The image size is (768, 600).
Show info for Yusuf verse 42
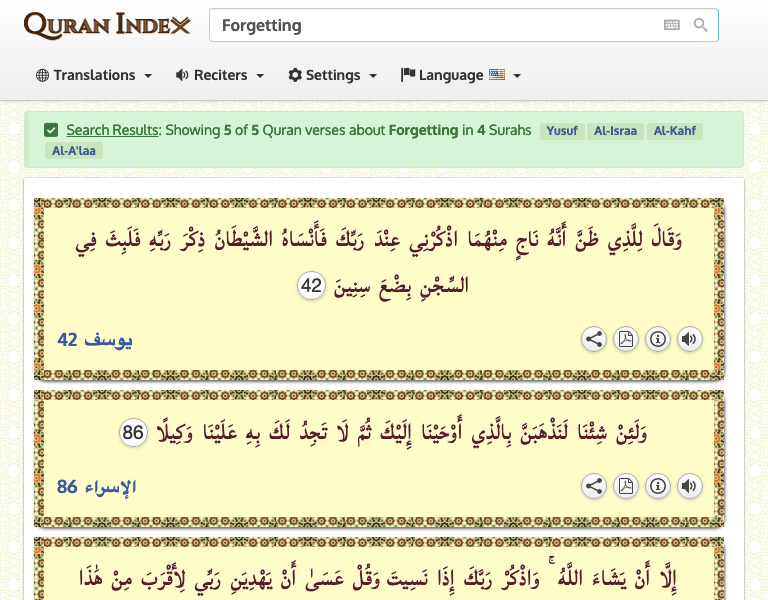click(x=657, y=339)
